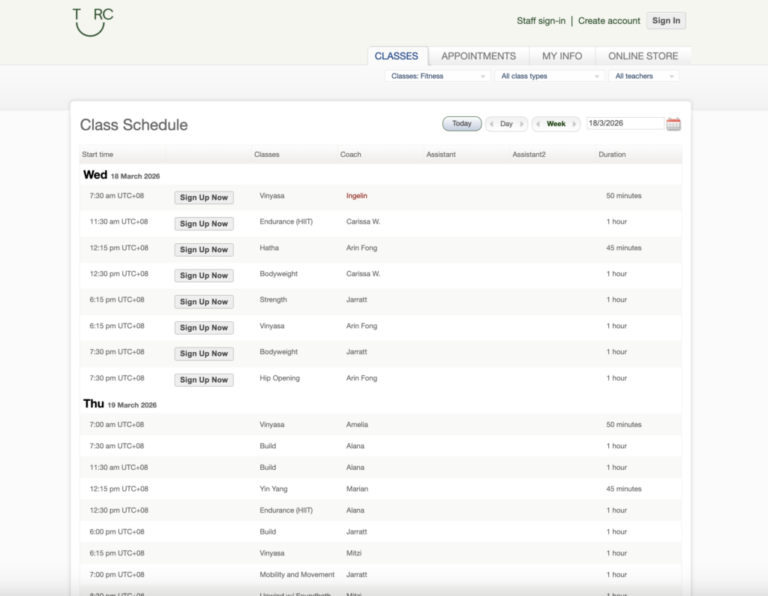Click the Sign In button
768x596 pixels.
665,20
